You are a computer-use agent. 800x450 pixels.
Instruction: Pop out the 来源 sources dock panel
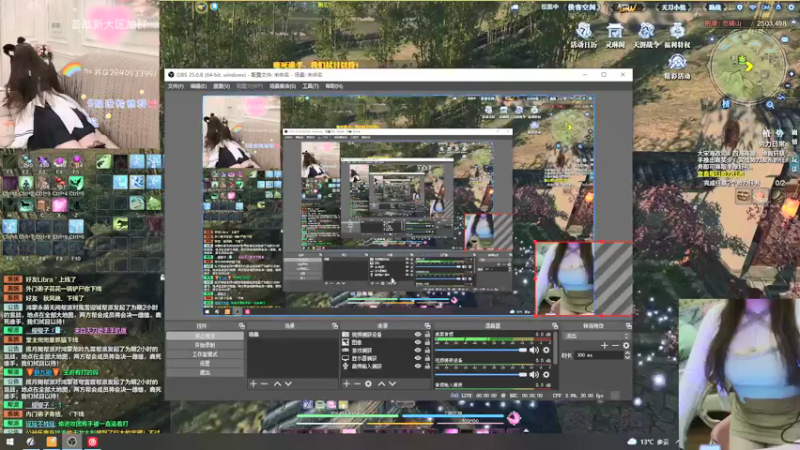click(428, 326)
